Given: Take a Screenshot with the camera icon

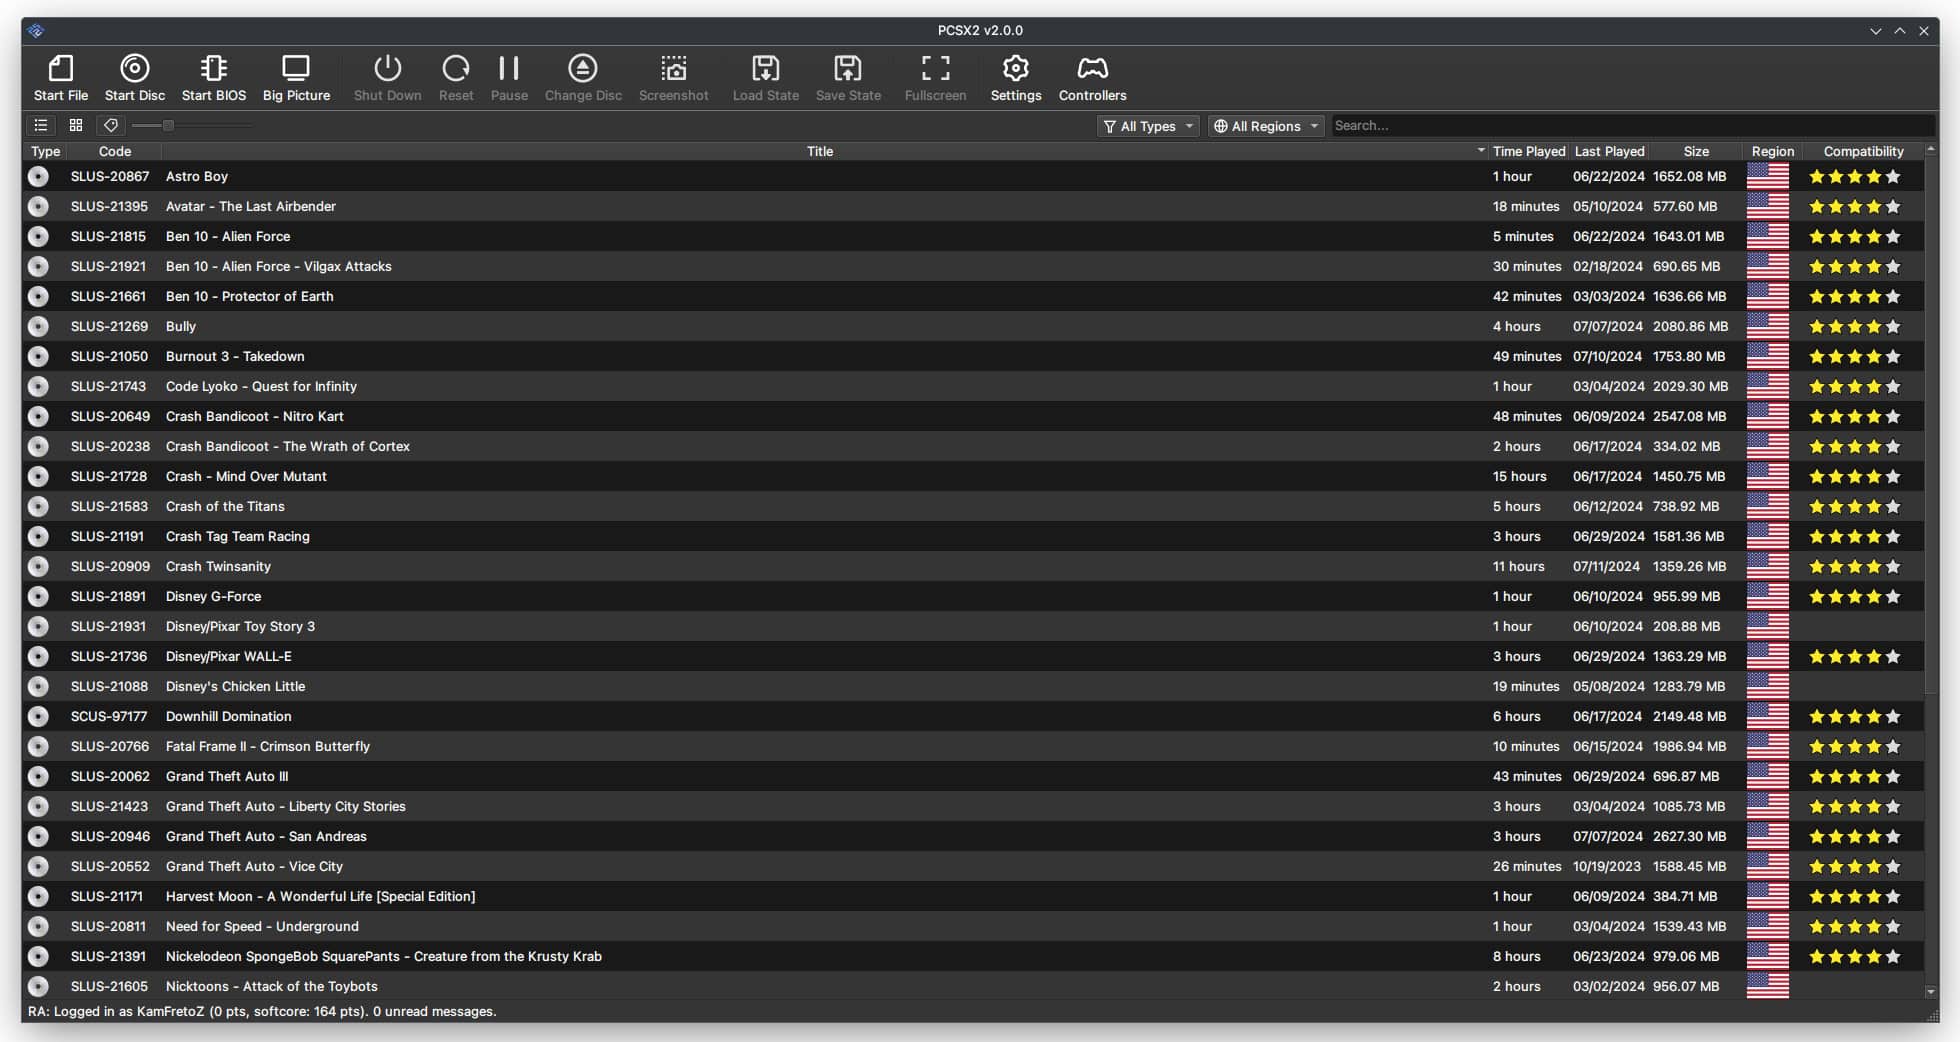Looking at the screenshot, I should click(674, 78).
